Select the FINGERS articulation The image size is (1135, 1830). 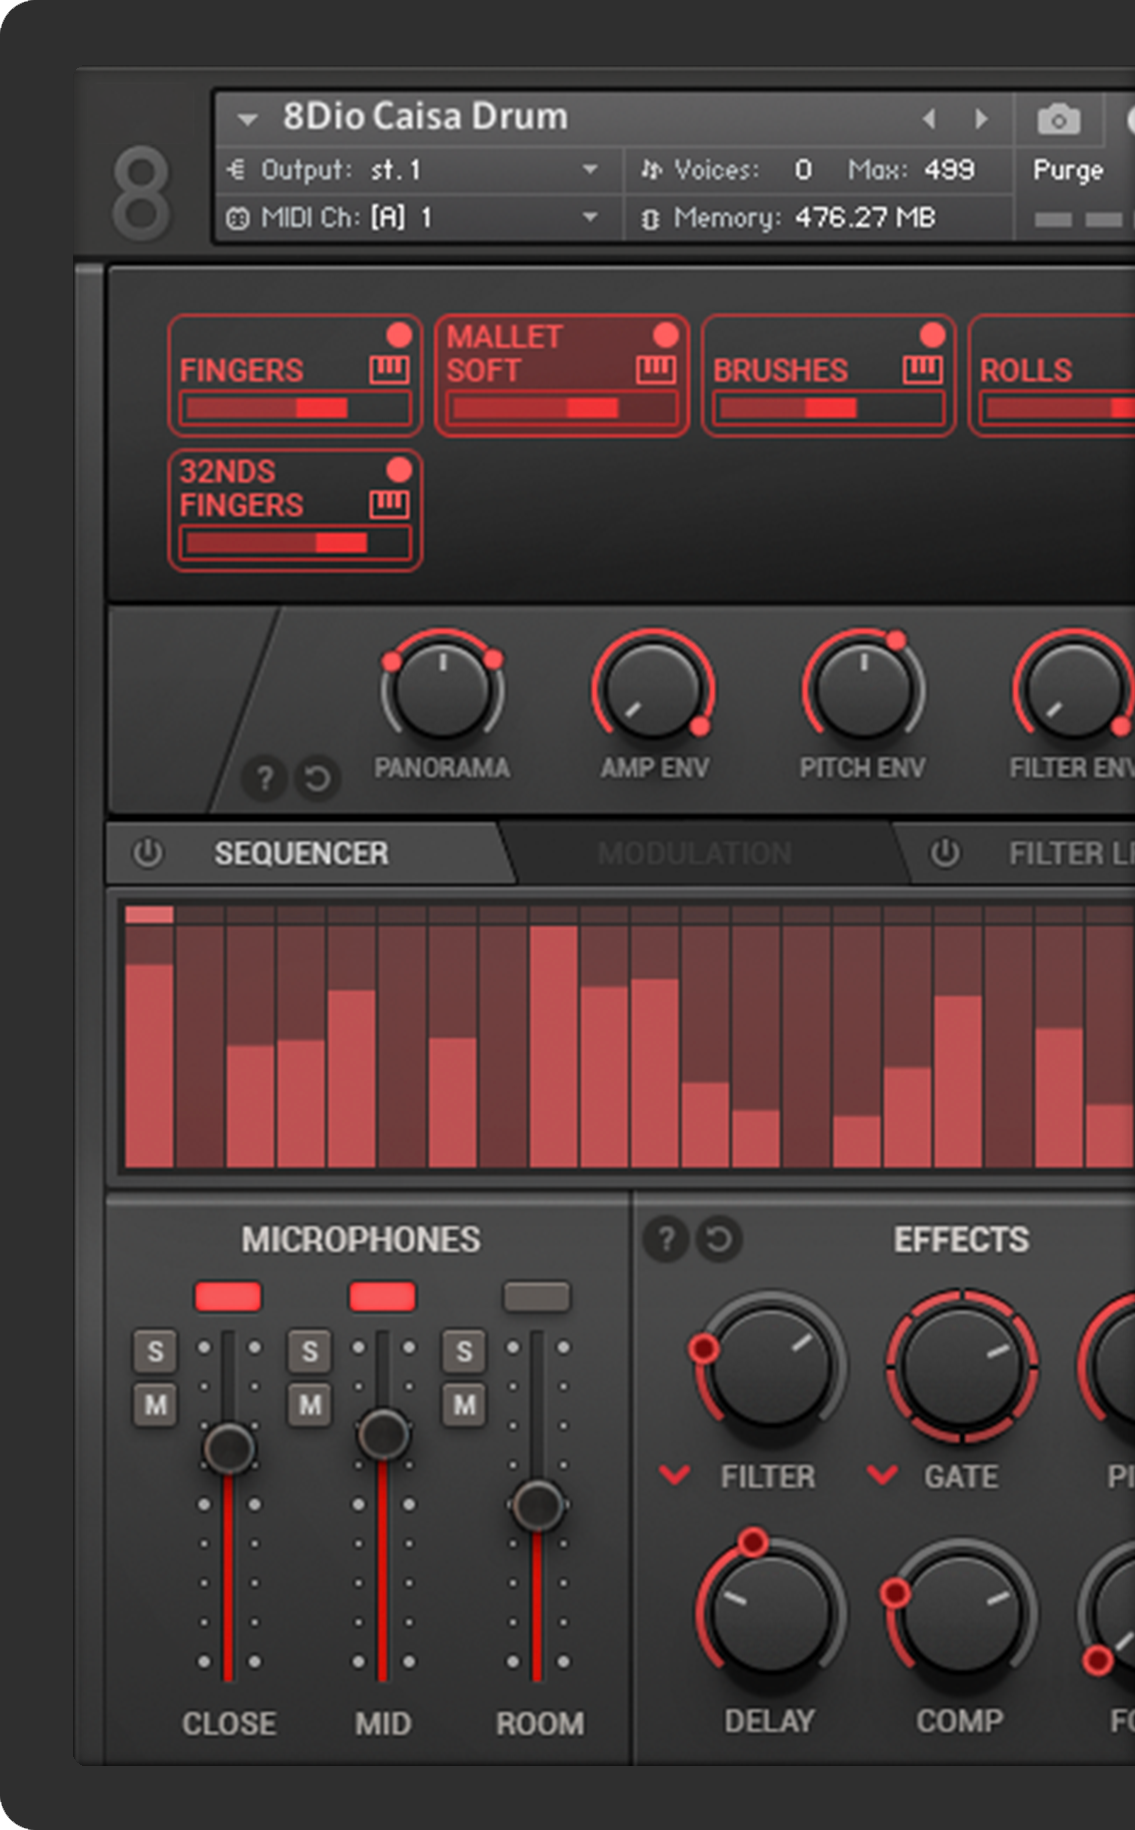click(x=295, y=375)
